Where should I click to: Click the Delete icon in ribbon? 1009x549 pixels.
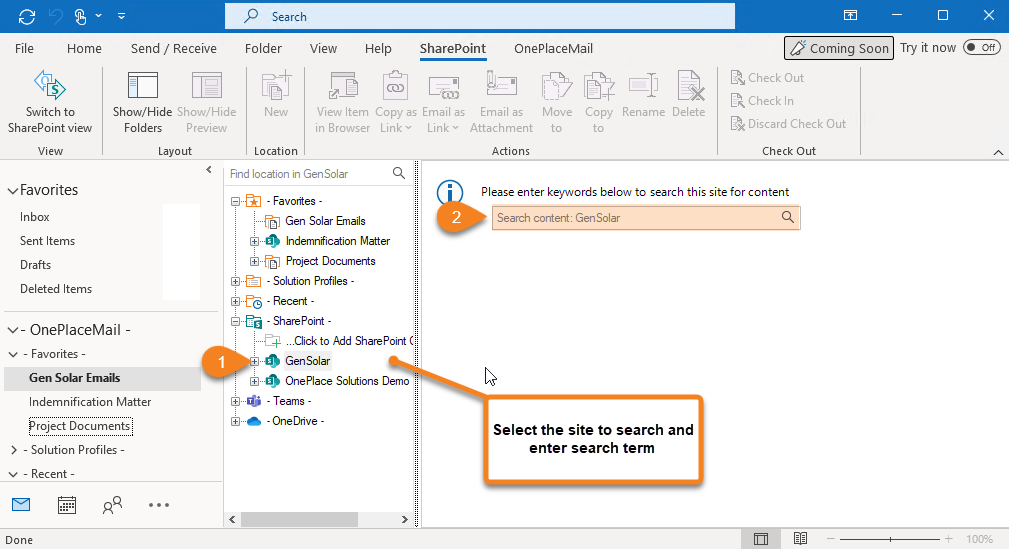[689, 86]
